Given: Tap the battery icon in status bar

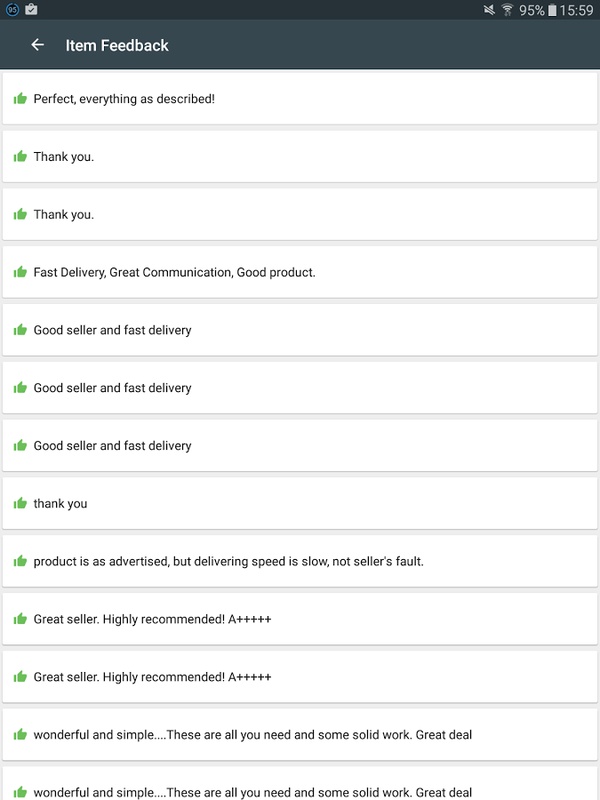Looking at the screenshot, I should [x=552, y=10].
